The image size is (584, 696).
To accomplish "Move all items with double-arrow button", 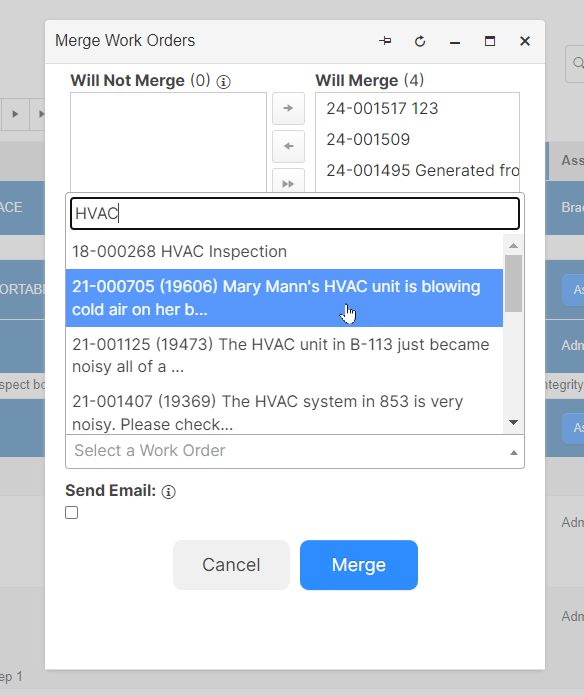I will coord(288,181).
